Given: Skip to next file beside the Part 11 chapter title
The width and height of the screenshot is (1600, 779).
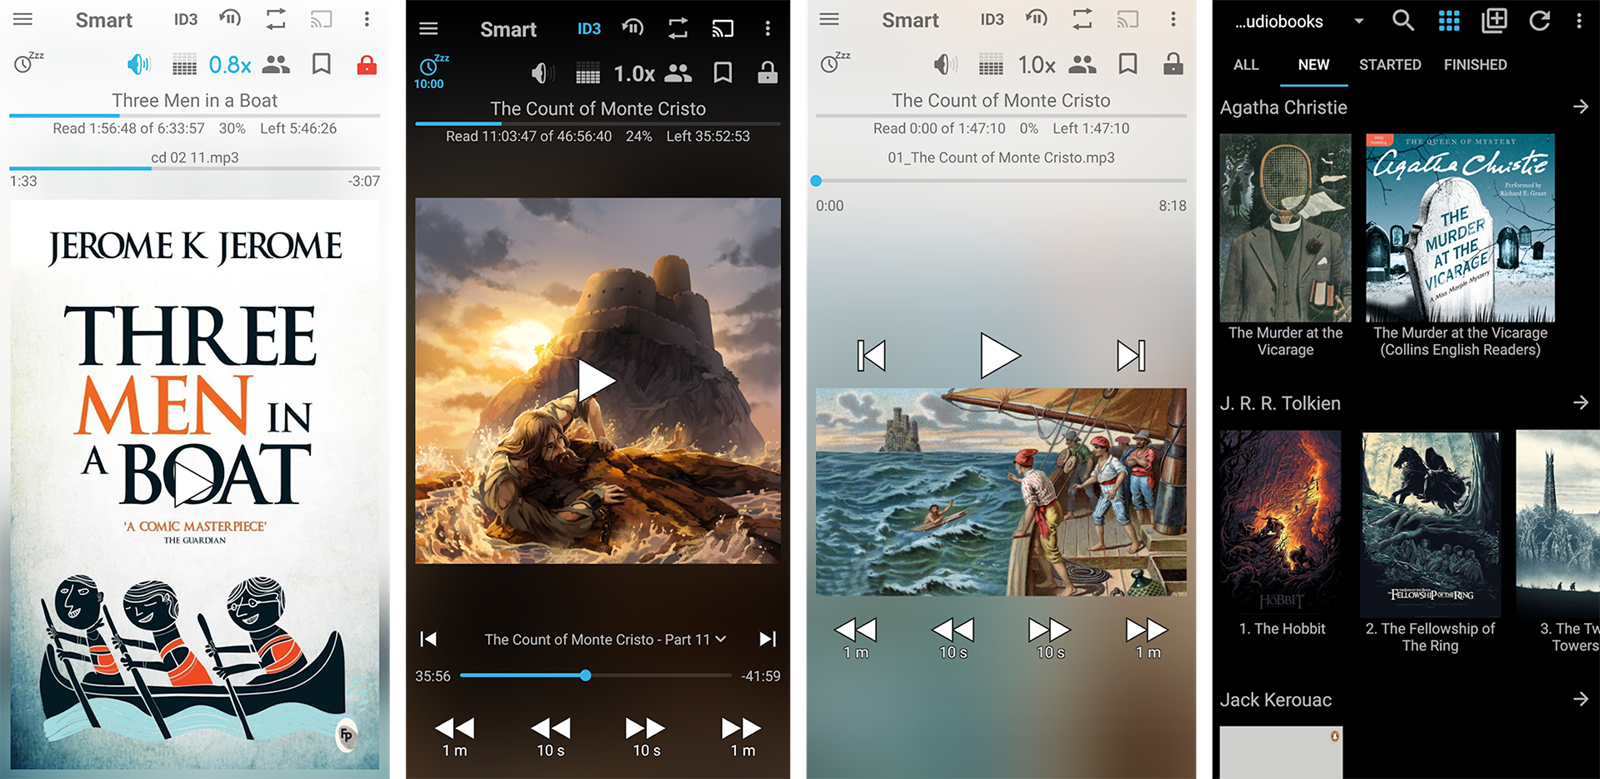Looking at the screenshot, I should [768, 639].
